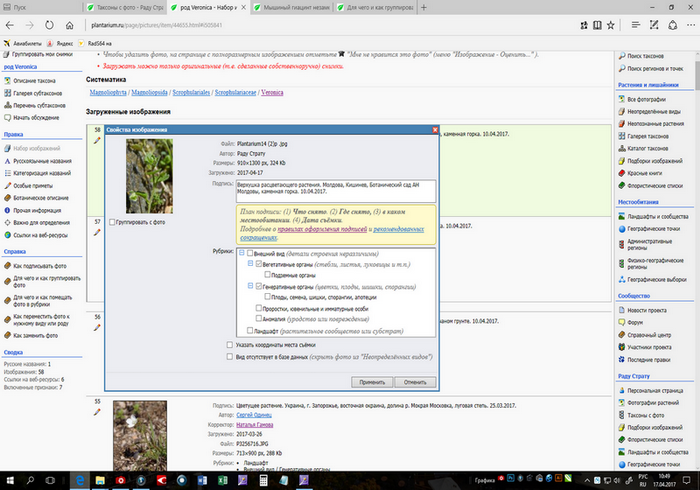Viewport: 700px width, 490px height.
Task: Click the pencil edit icon for photo 57
Action: click(x=97, y=232)
